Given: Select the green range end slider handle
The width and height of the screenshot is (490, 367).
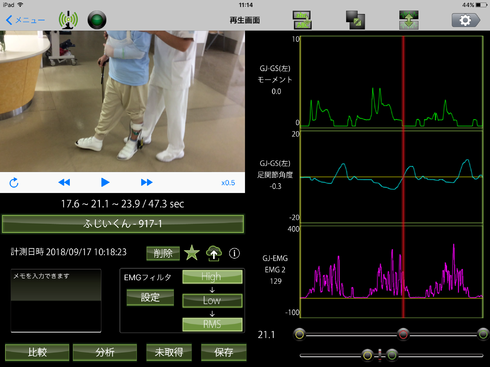Looking at the screenshot, I should [x=483, y=334].
